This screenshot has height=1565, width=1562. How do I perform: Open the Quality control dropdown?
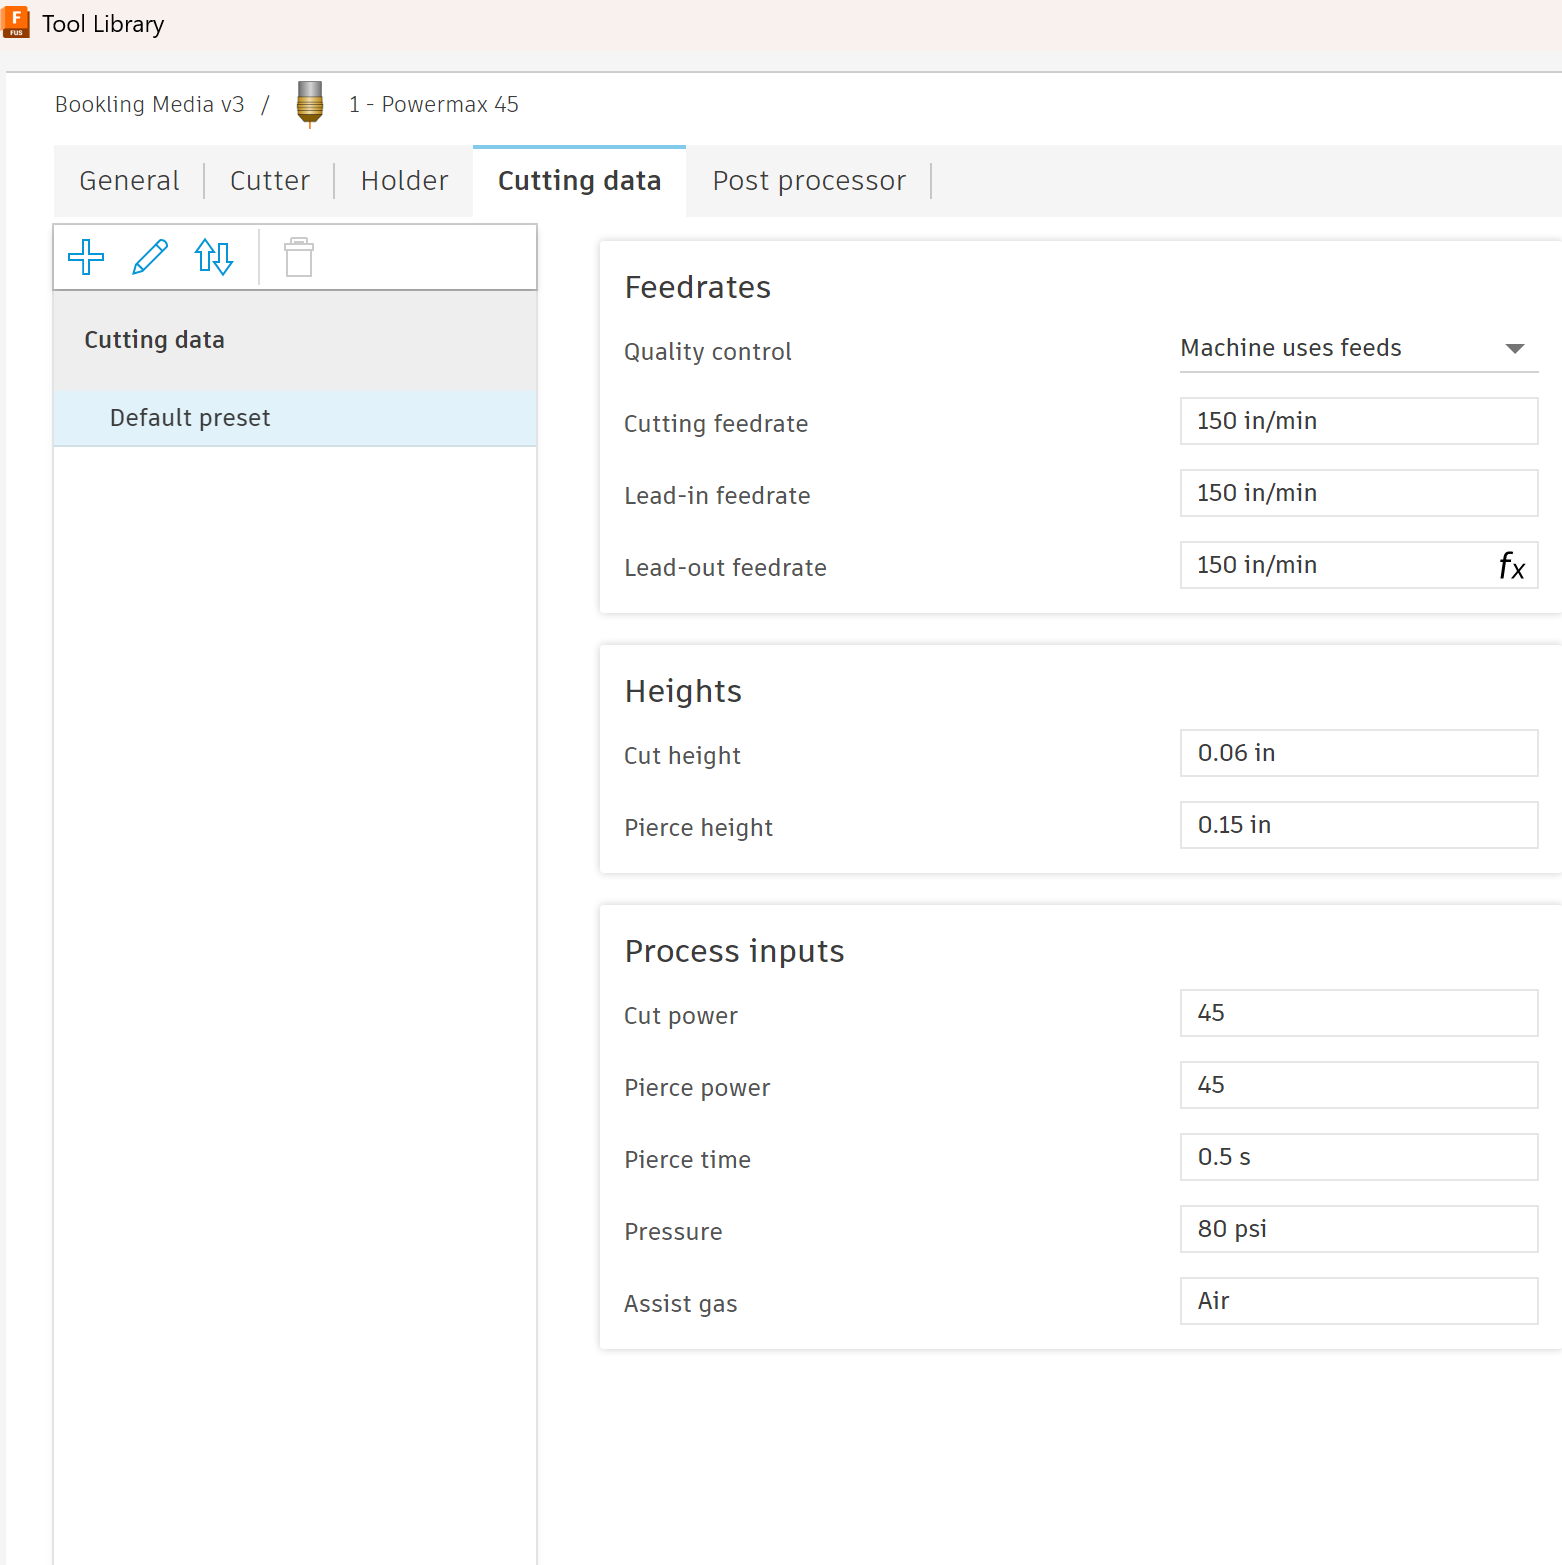point(1358,348)
